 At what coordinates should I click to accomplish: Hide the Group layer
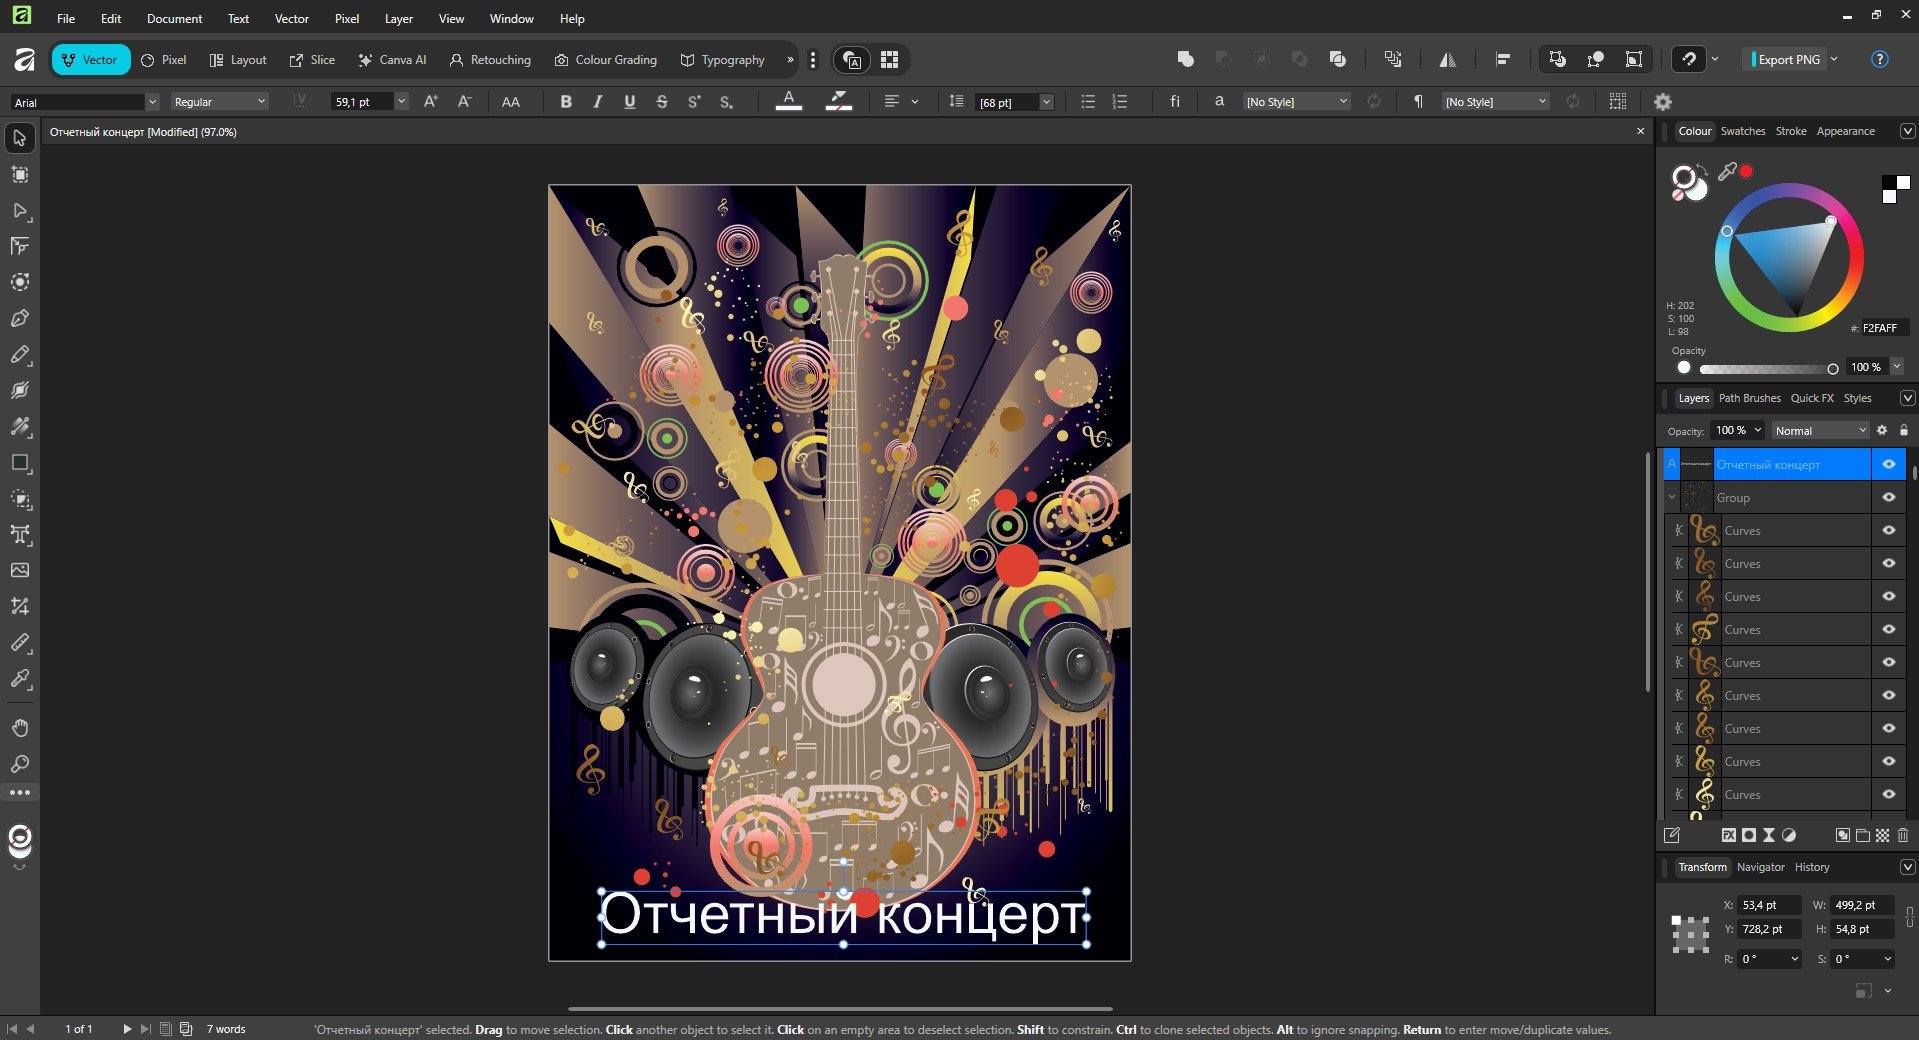pyautogui.click(x=1889, y=497)
